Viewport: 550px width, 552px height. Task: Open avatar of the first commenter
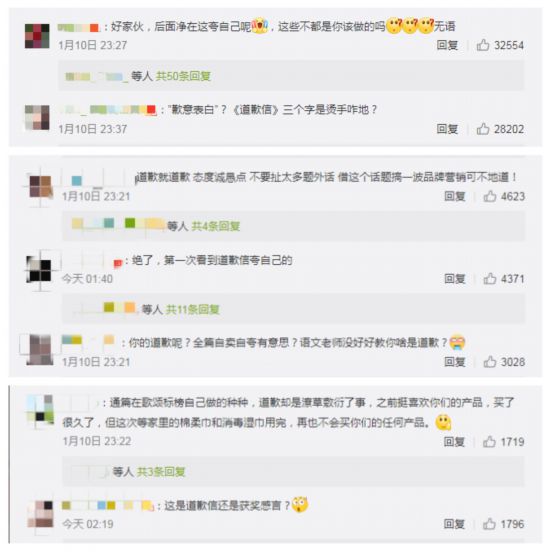37,36
